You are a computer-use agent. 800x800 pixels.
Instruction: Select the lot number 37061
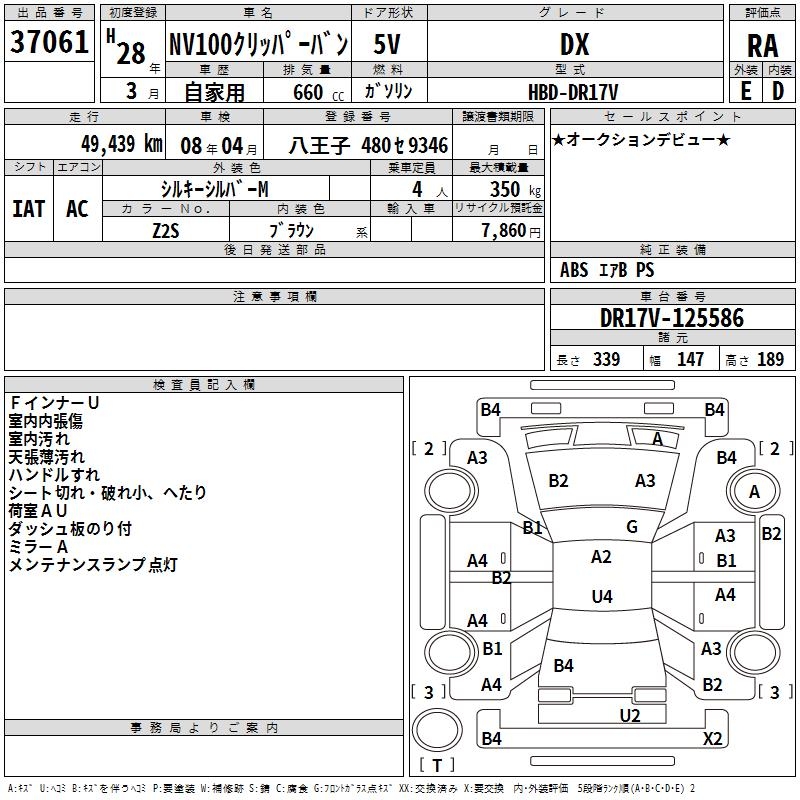pyautogui.click(x=49, y=42)
